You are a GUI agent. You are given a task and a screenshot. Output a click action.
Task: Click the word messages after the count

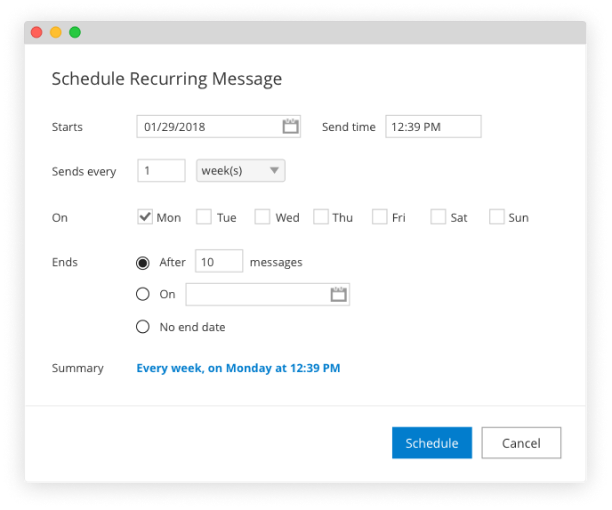coord(276,262)
